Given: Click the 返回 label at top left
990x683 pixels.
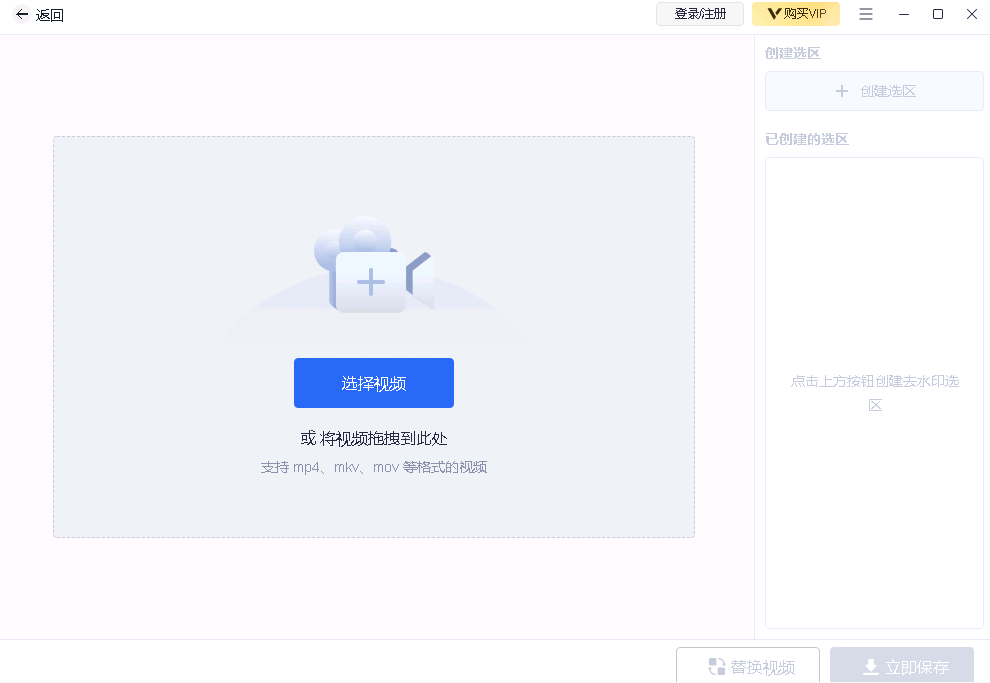Looking at the screenshot, I should [x=49, y=15].
